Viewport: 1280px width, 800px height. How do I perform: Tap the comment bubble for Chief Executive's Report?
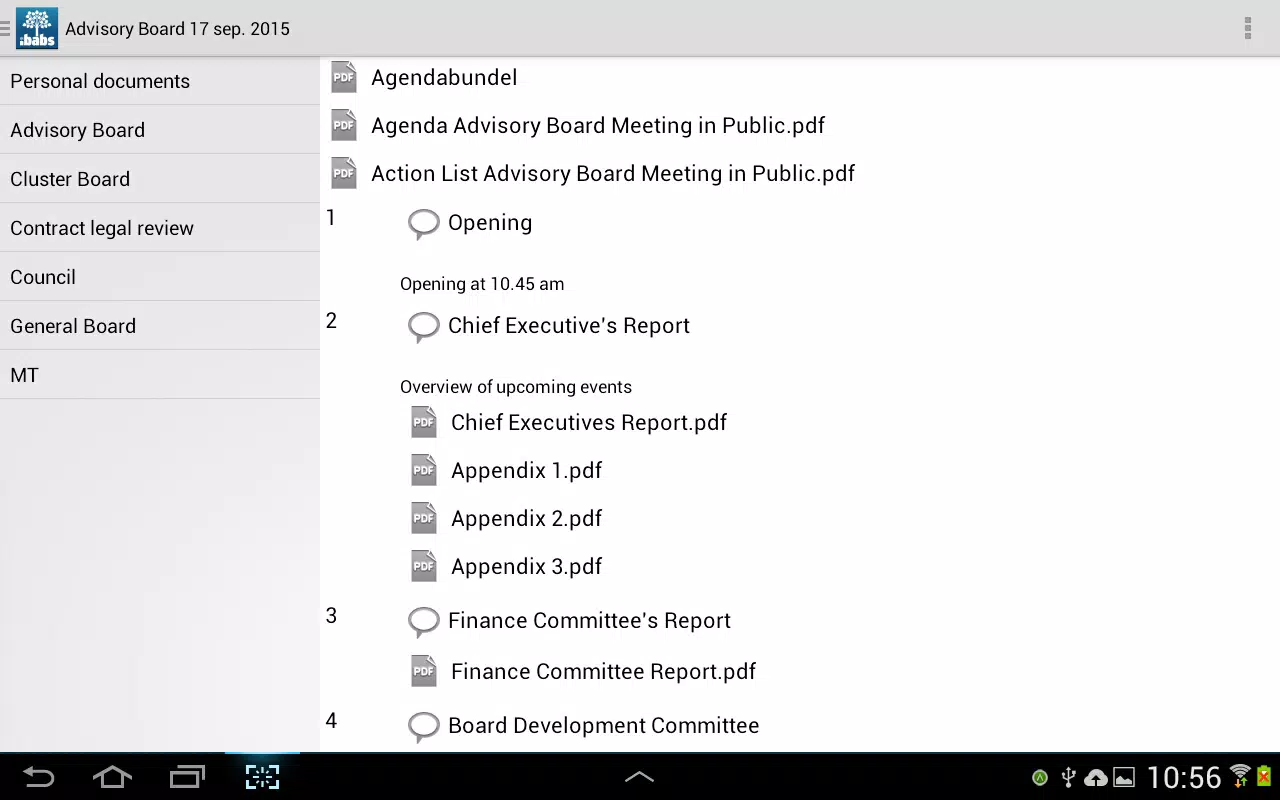click(x=424, y=327)
